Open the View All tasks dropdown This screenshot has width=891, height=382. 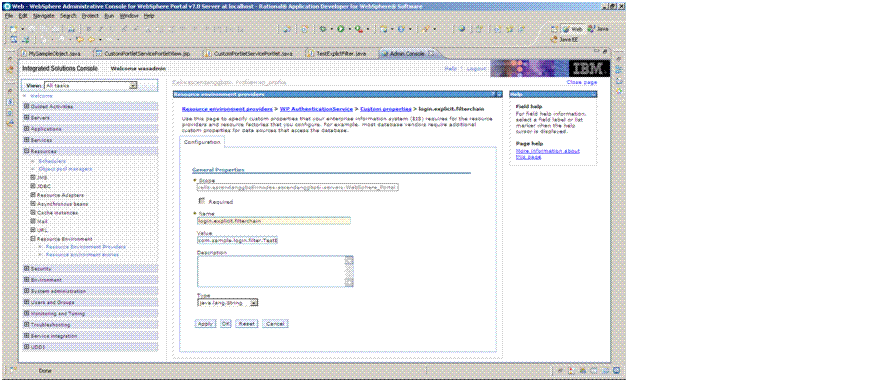click(x=133, y=86)
